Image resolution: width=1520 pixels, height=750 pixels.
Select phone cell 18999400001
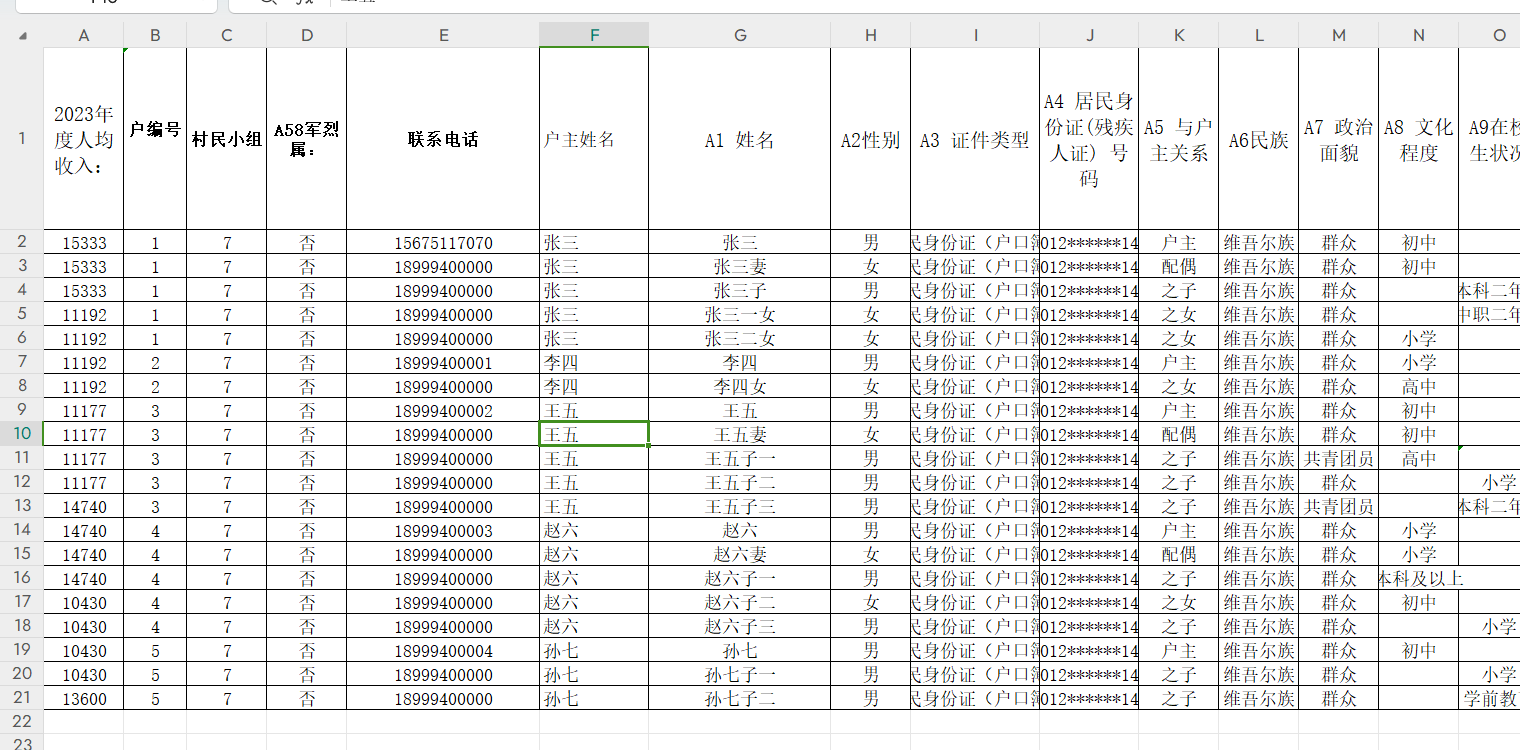coord(443,362)
